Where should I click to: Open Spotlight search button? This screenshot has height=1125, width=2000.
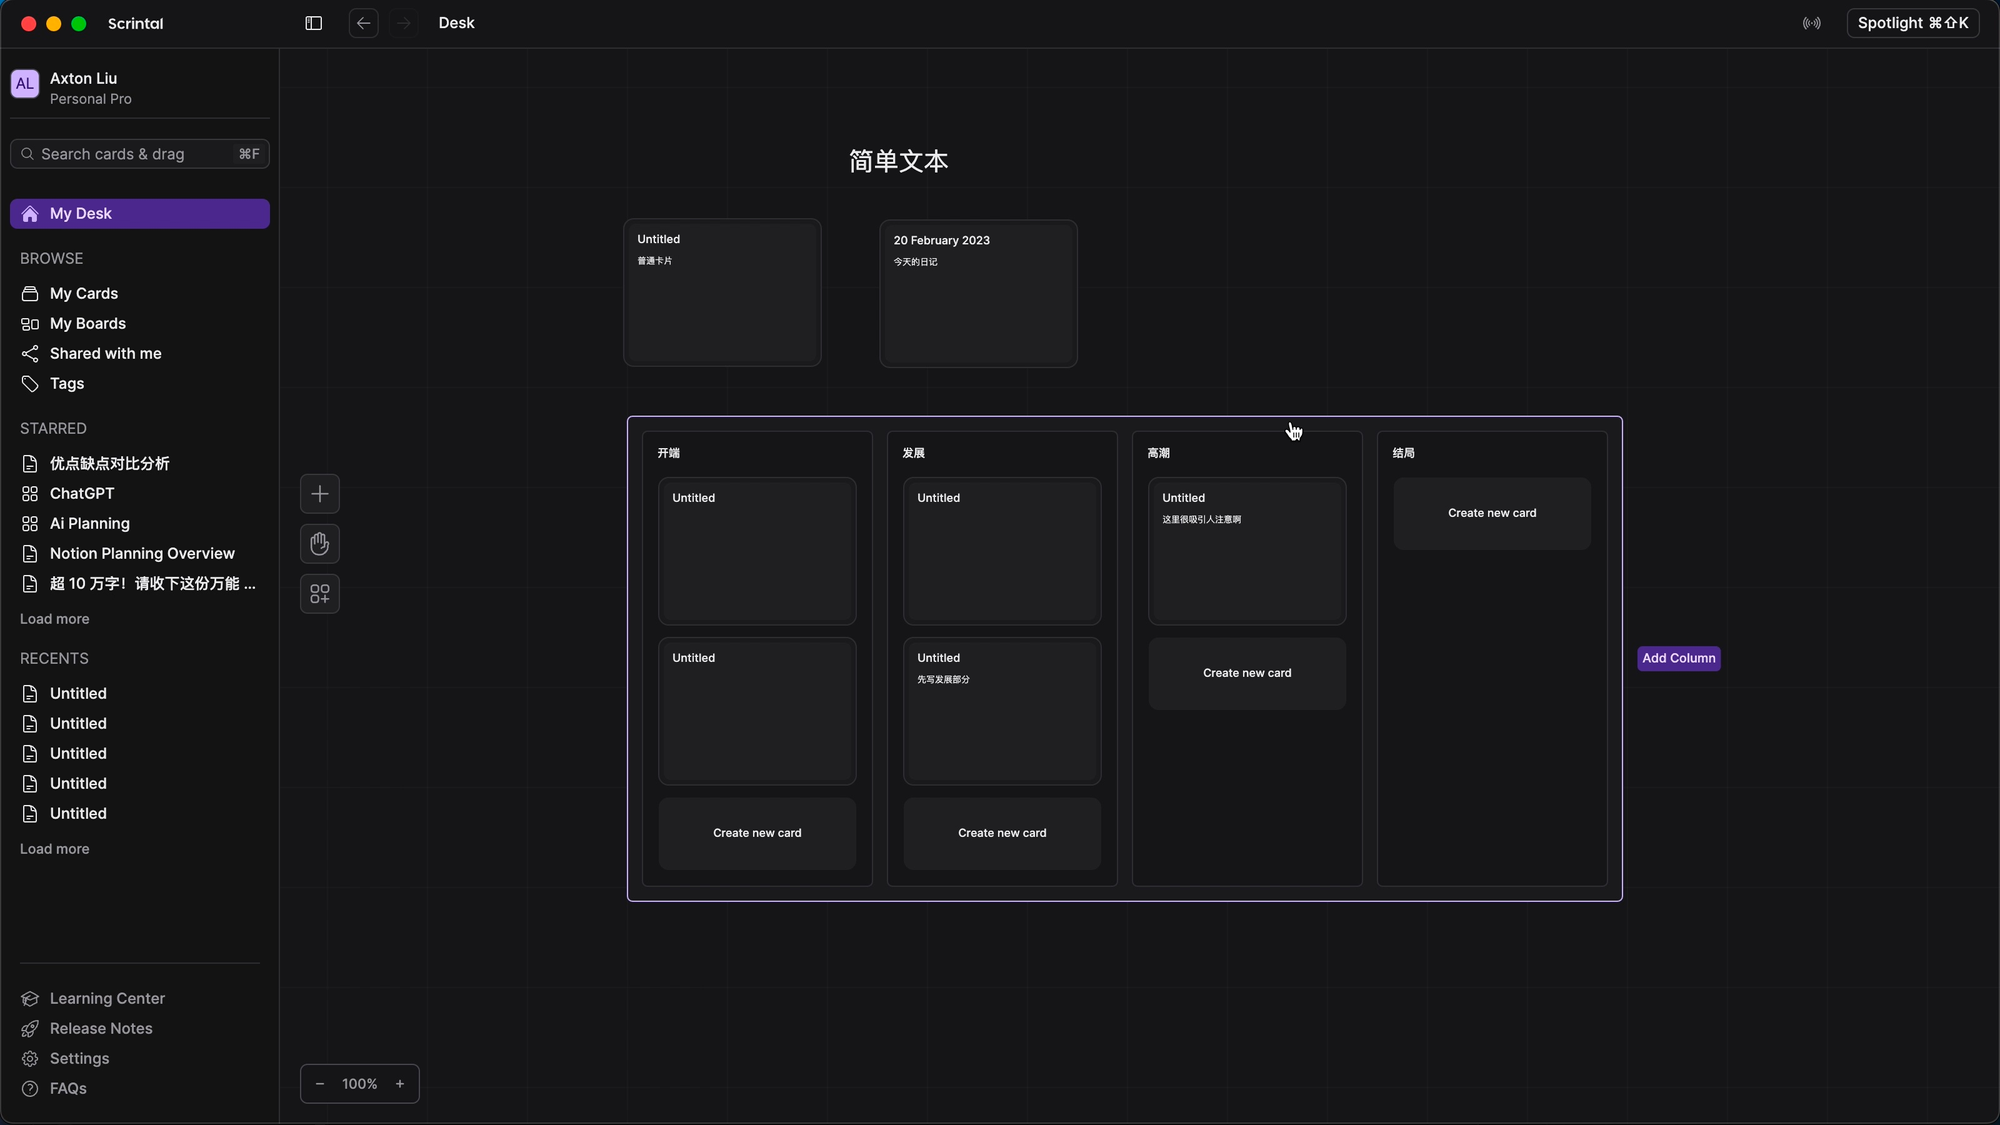tap(1912, 23)
